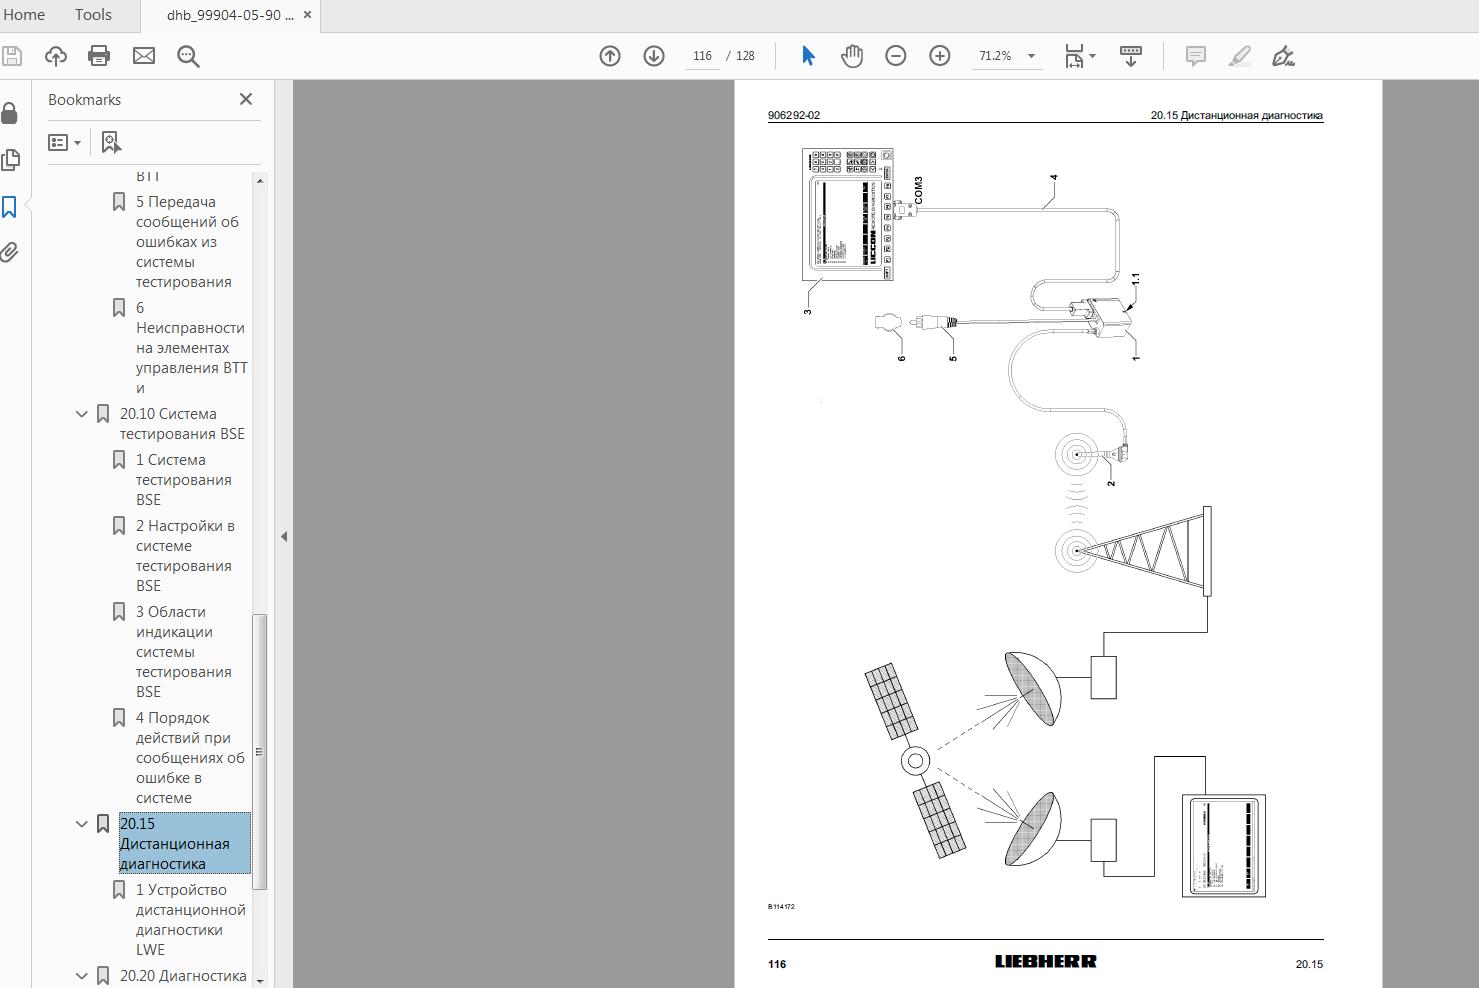The height and width of the screenshot is (988, 1479).
Task: Close the dhb_99904-05-90 document tab
Action: (308, 15)
